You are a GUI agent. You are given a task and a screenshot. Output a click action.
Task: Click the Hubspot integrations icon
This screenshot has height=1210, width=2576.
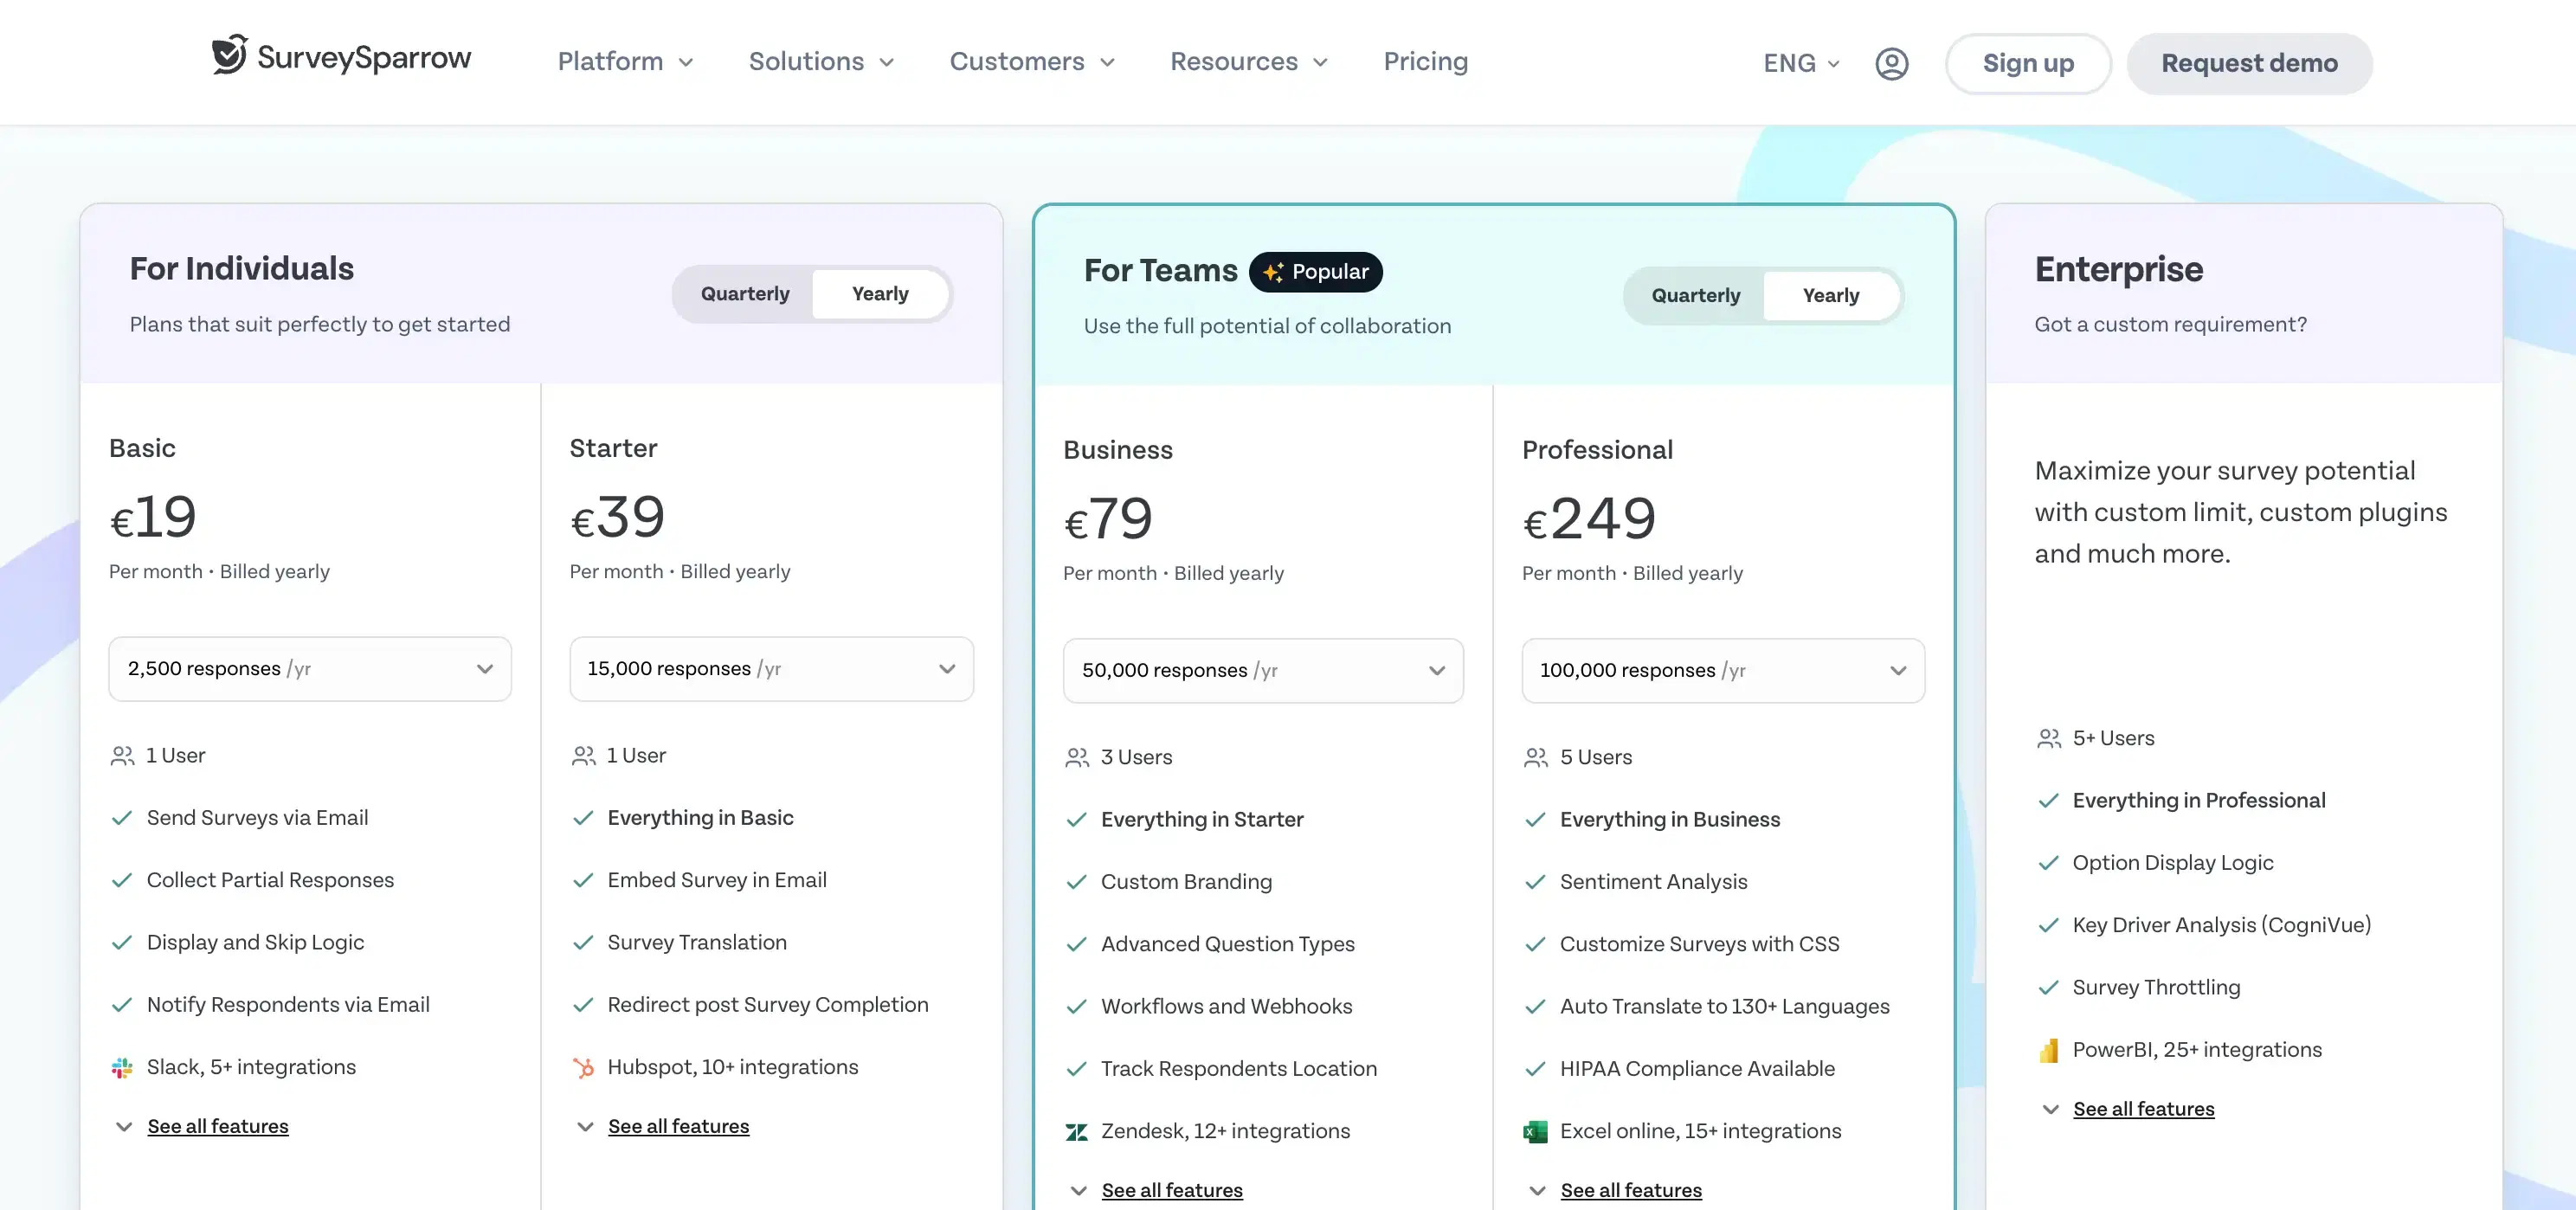coord(583,1067)
